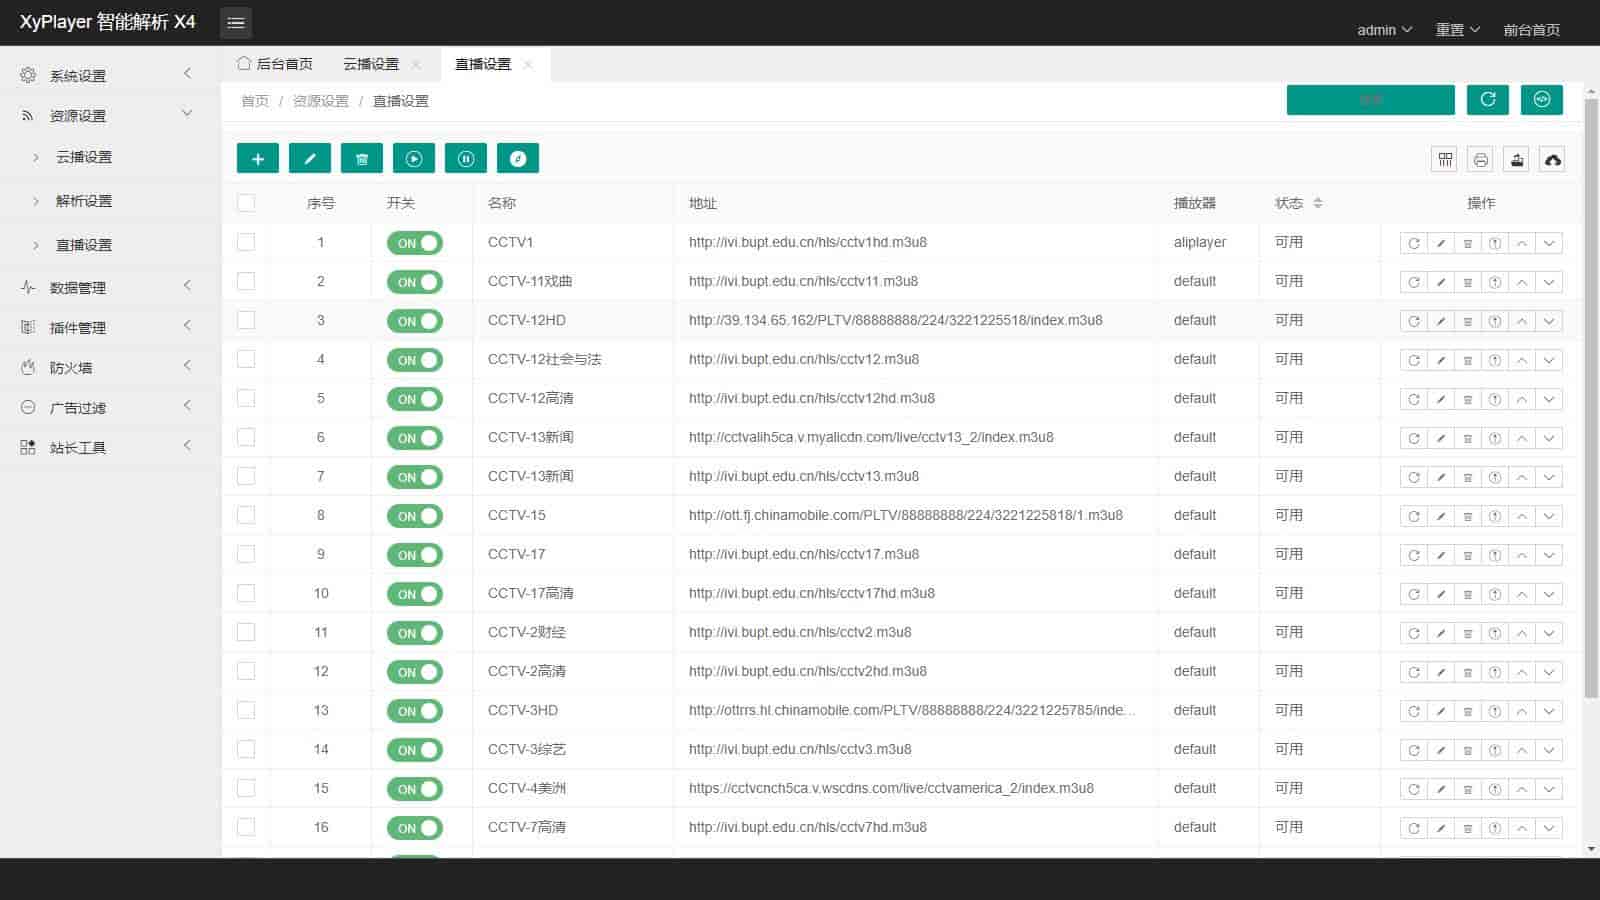
Task: Select 解析设置 in the sidebar
Action: (84, 201)
